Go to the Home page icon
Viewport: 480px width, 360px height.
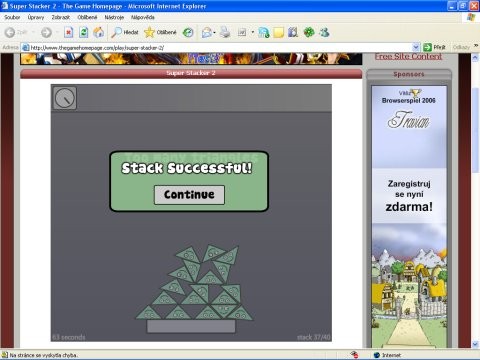(98, 32)
